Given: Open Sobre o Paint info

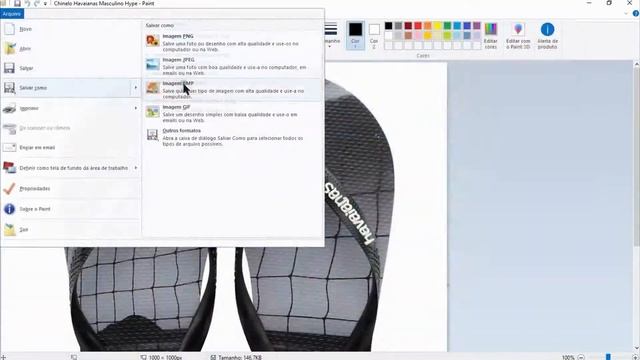Looking at the screenshot, I should coord(71,209).
